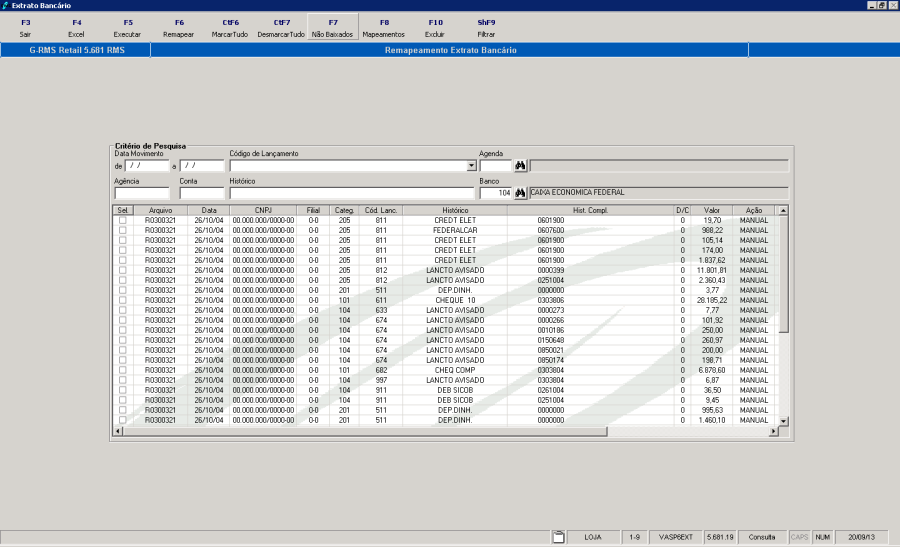Sort by Data column header
900x547 pixels.
click(x=209, y=211)
